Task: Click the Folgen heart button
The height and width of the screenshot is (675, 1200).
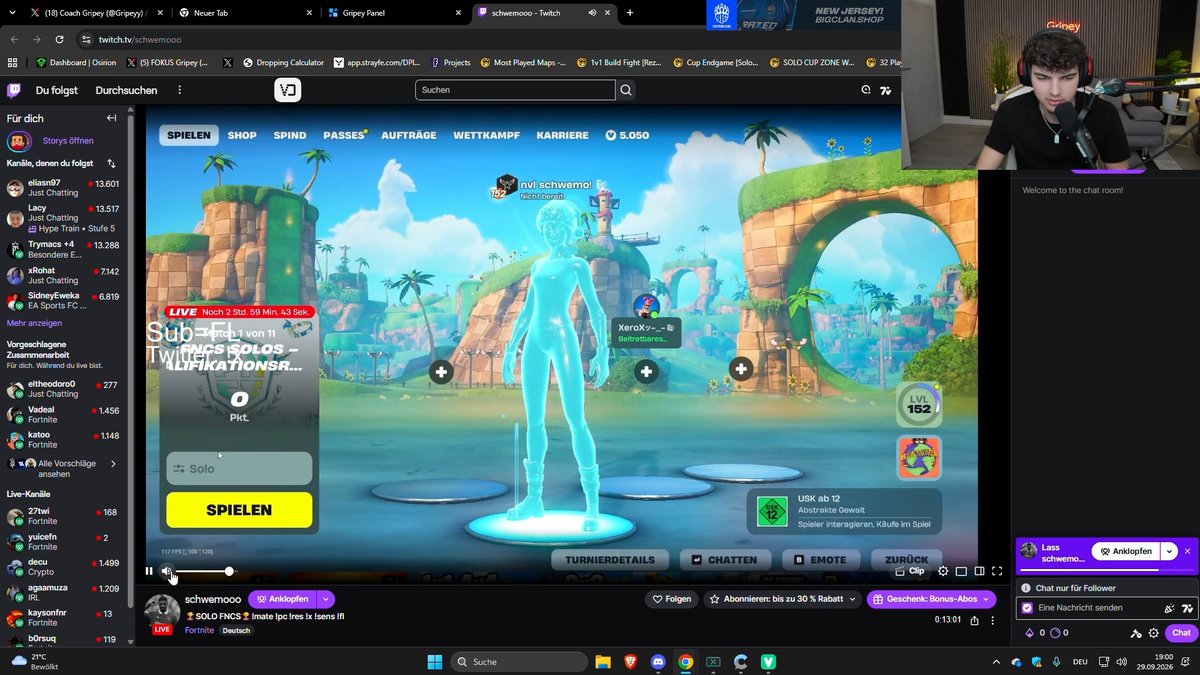Action: click(672, 599)
